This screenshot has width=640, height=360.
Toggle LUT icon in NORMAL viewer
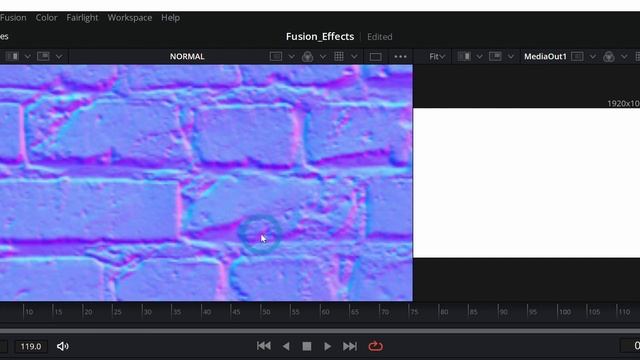307,56
